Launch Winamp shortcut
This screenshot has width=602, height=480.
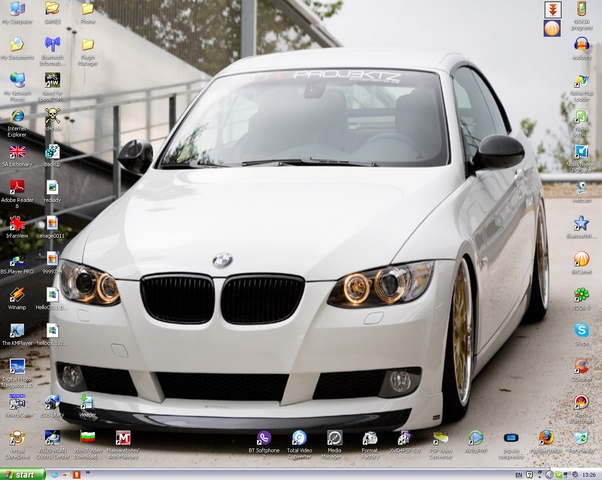click(17, 298)
